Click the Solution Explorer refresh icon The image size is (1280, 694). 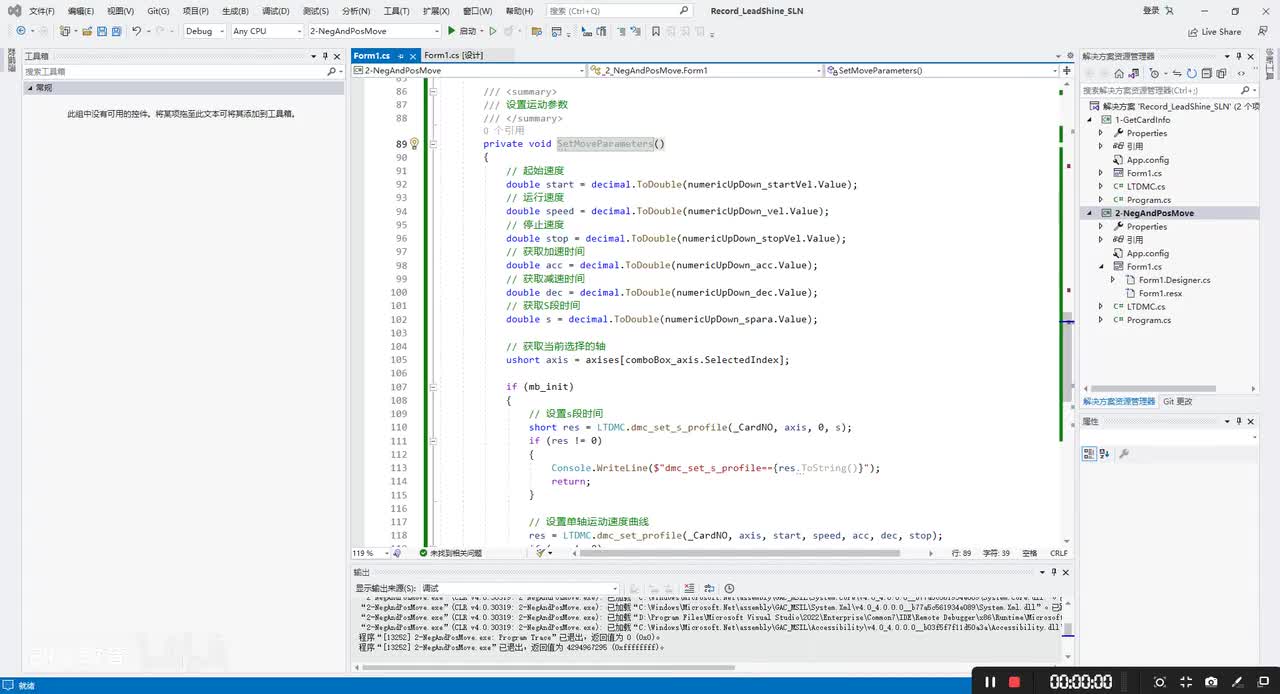click(x=1191, y=73)
